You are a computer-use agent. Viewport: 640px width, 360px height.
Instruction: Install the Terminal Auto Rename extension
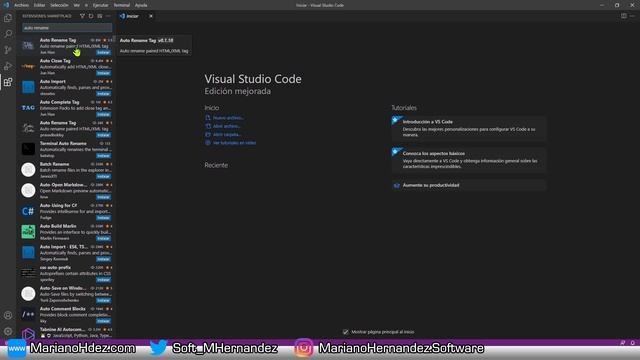pos(103,156)
